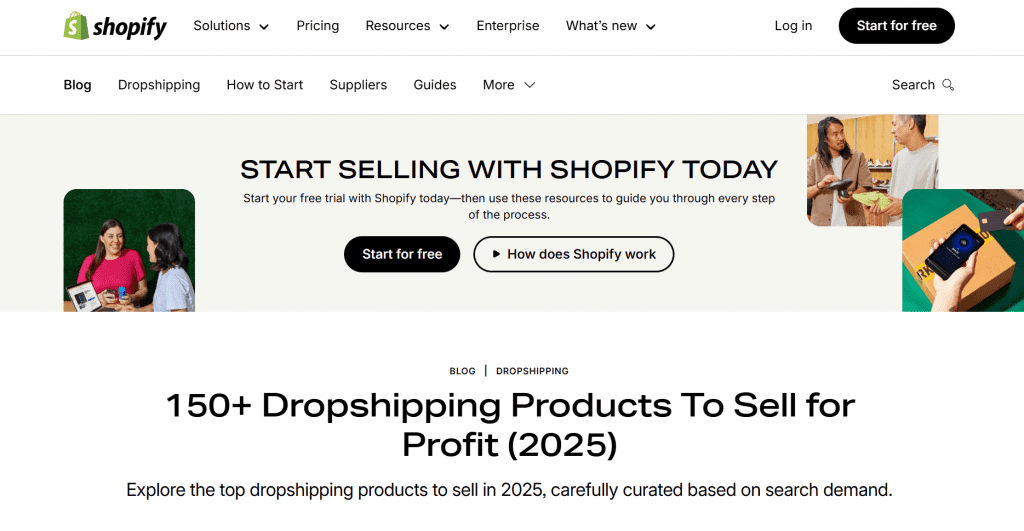The height and width of the screenshot is (531, 1024).
Task: Click the banner Start for free button
Action: tap(402, 254)
